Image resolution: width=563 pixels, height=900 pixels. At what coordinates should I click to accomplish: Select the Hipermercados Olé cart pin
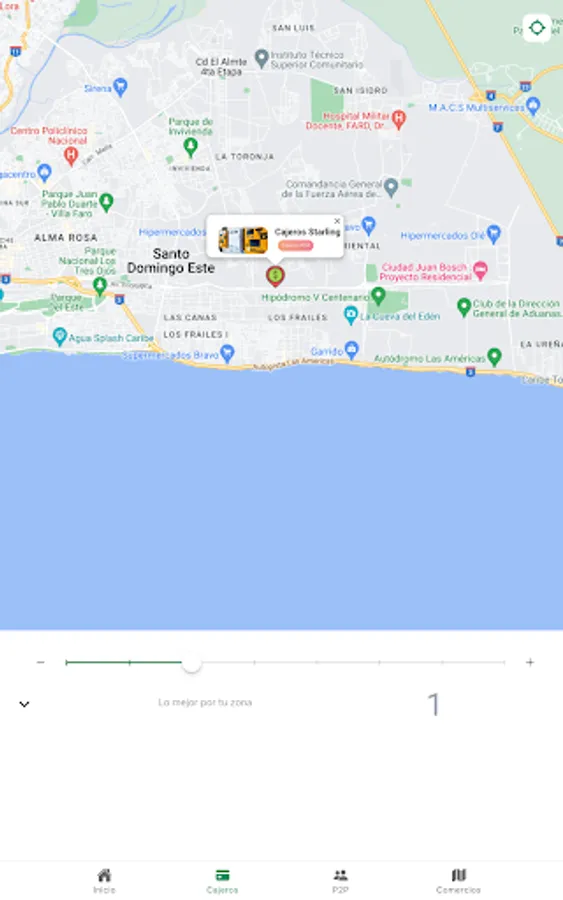[x=494, y=234]
